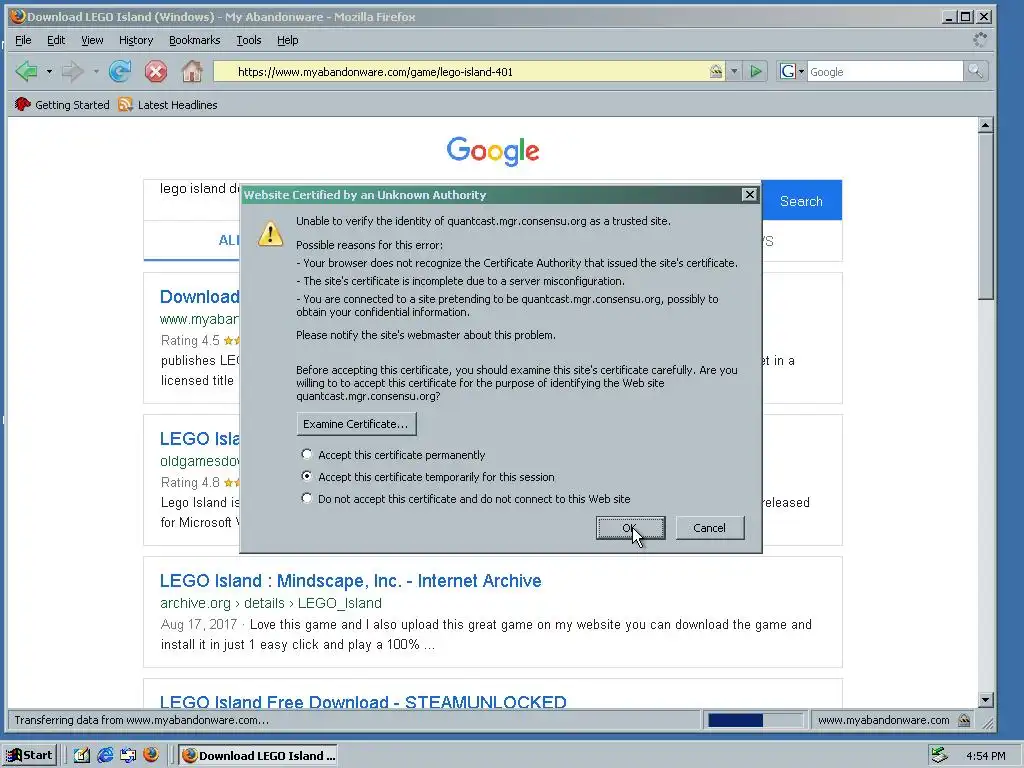1024x768 pixels.
Task: Close the Unknown Authority dialog with X
Action: [x=750, y=194]
